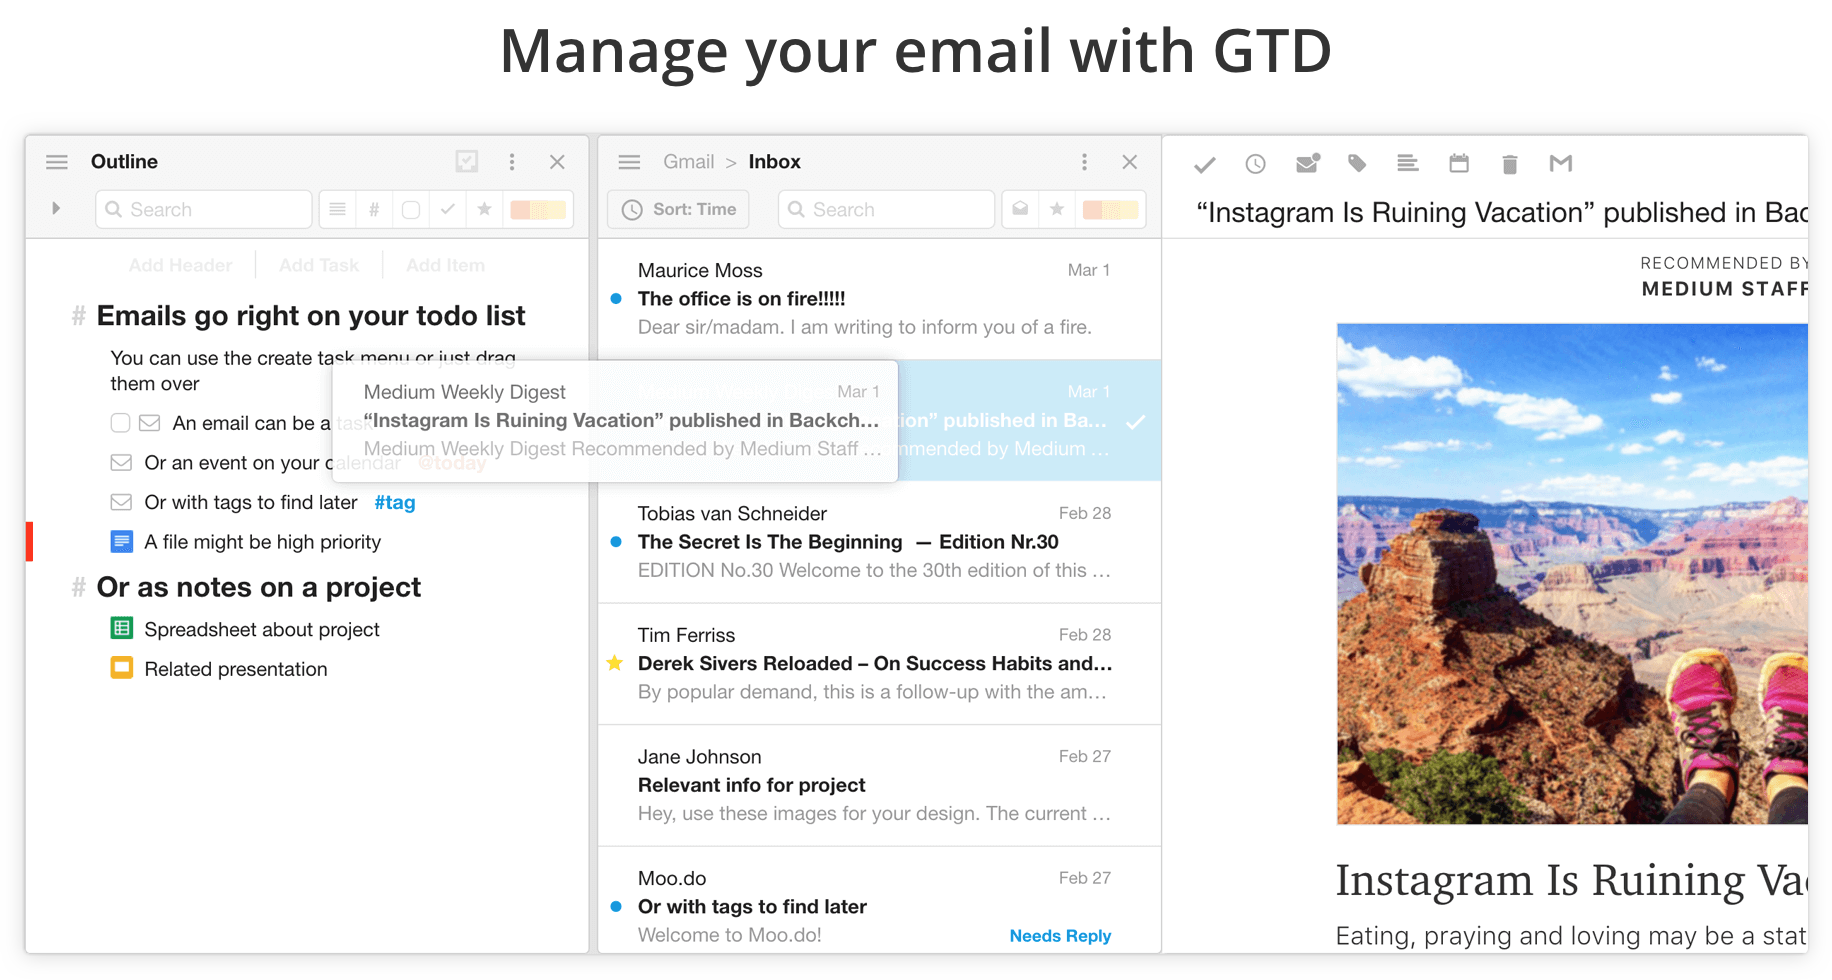Open email icon beside 'Or with tags to find later'
The height and width of the screenshot is (980, 1832).
pyautogui.click(x=121, y=502)
